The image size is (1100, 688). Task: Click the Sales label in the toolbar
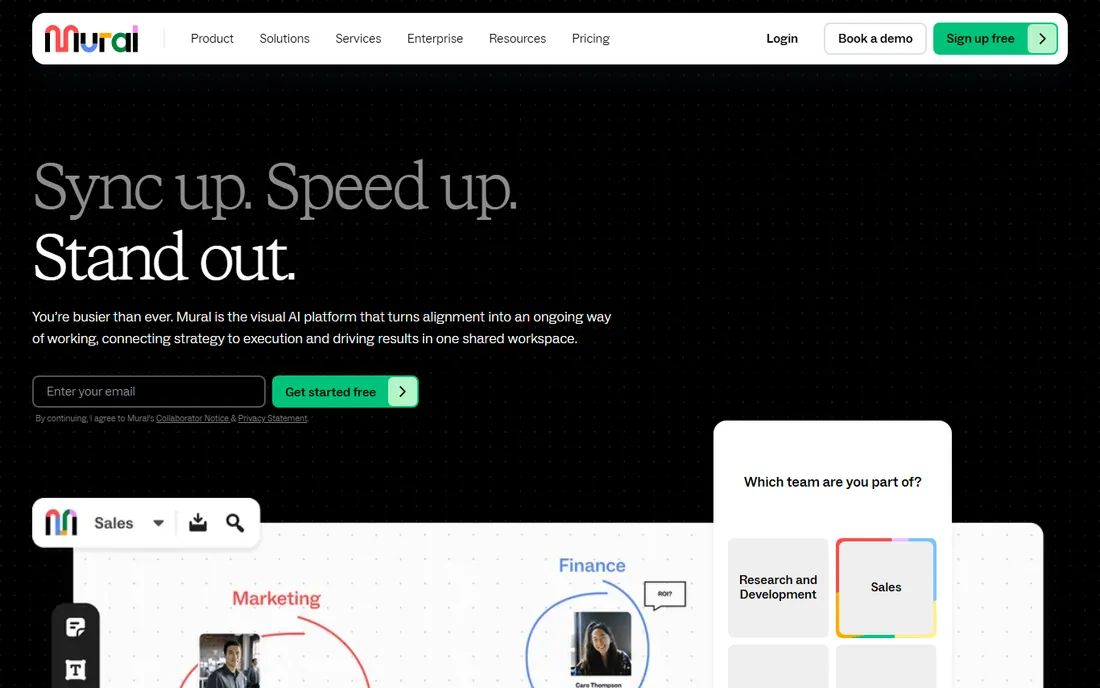pyautogui.click(x=114, y=523)
